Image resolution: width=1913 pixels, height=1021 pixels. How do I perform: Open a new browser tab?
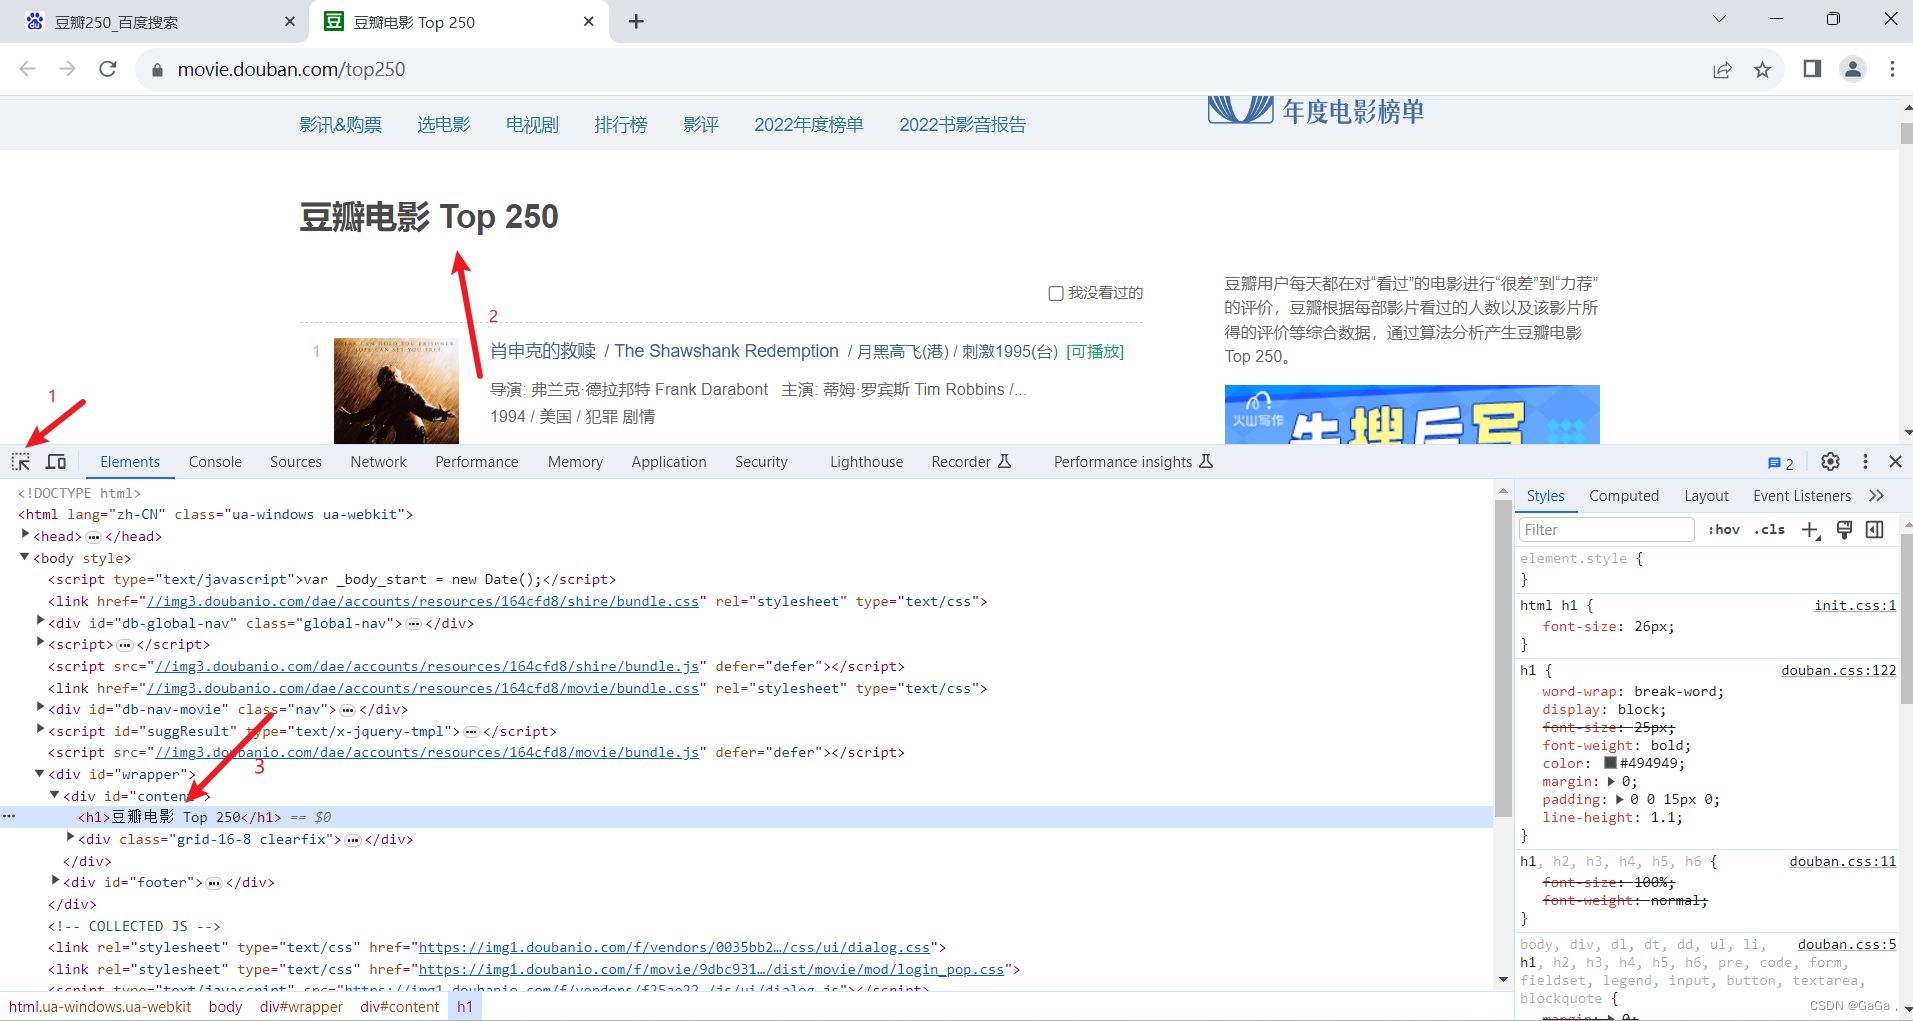pos(636,21)
